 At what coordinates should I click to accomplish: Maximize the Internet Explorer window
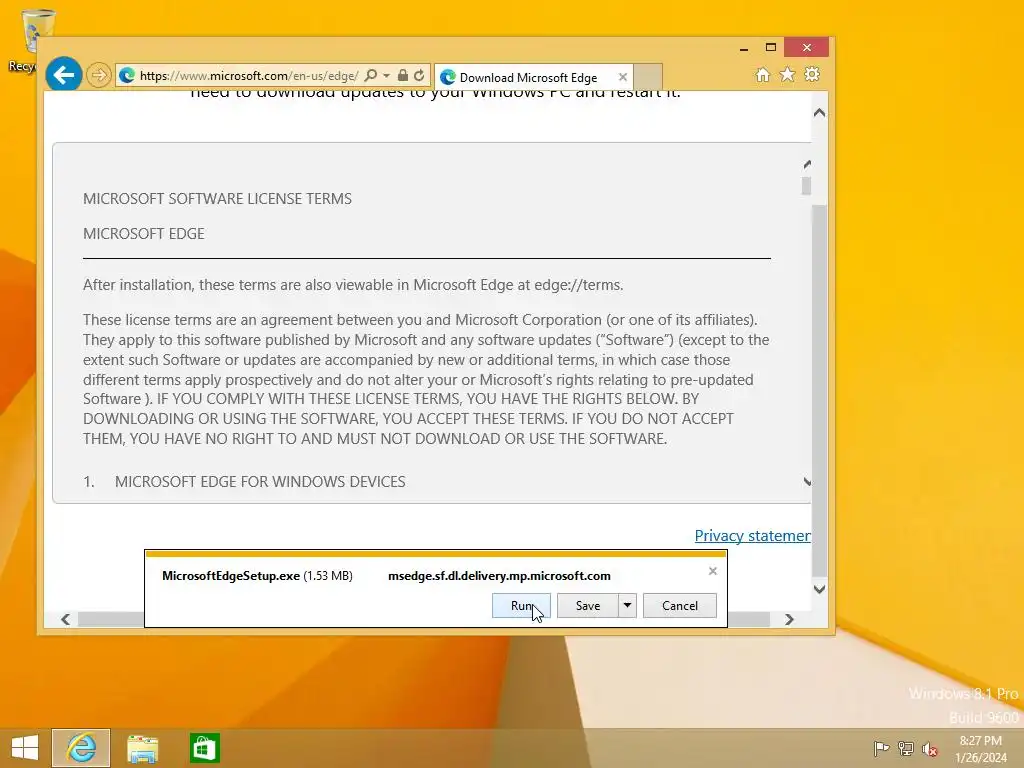coord(771,48)
